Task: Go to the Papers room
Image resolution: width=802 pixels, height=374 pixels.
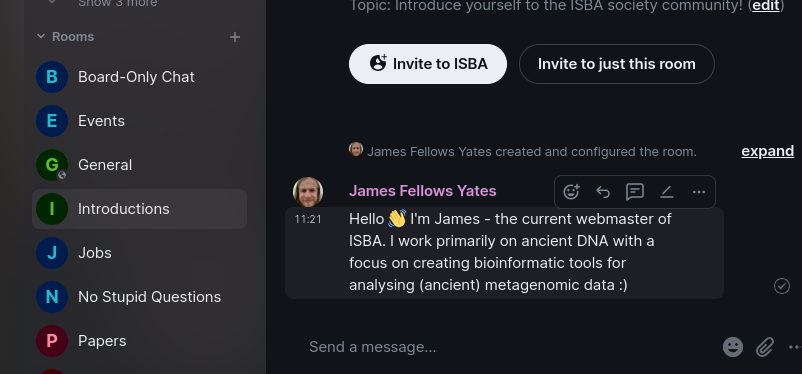Action: (139, 341)
